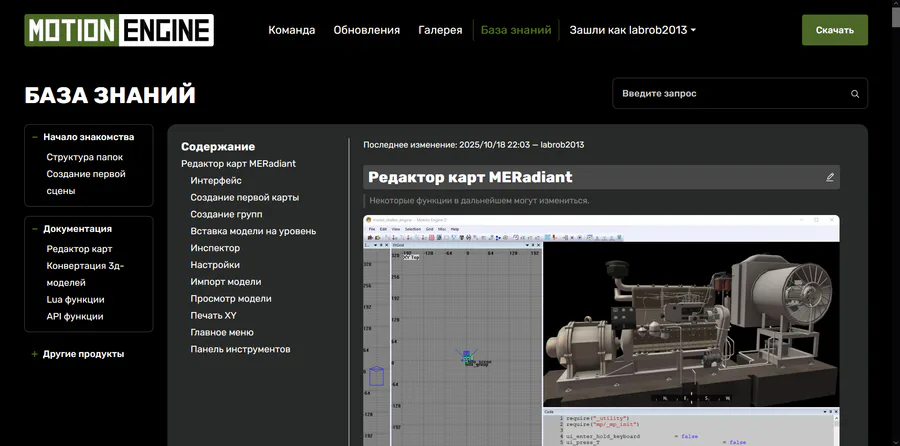Jump to Вставка модели на уровень section
The height and width of the screenshot is (446, 900).
click(253, 231)
